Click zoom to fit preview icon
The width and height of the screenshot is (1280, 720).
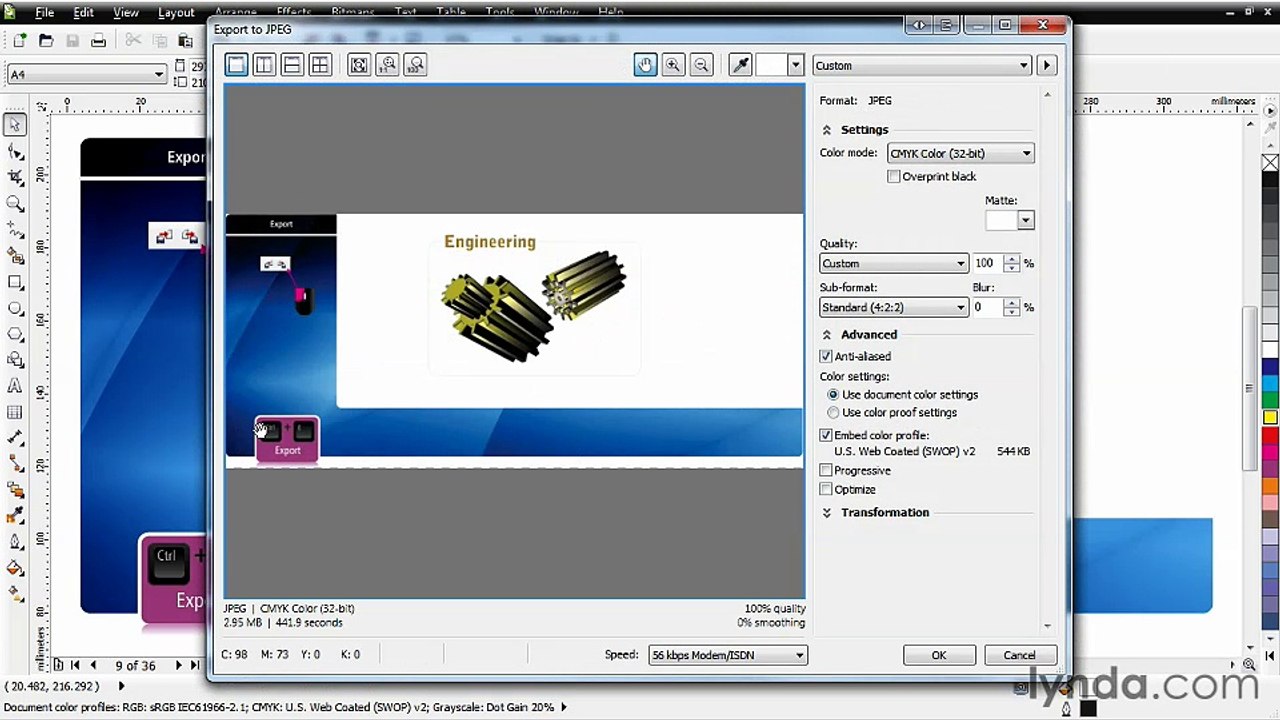click(359, 65)
